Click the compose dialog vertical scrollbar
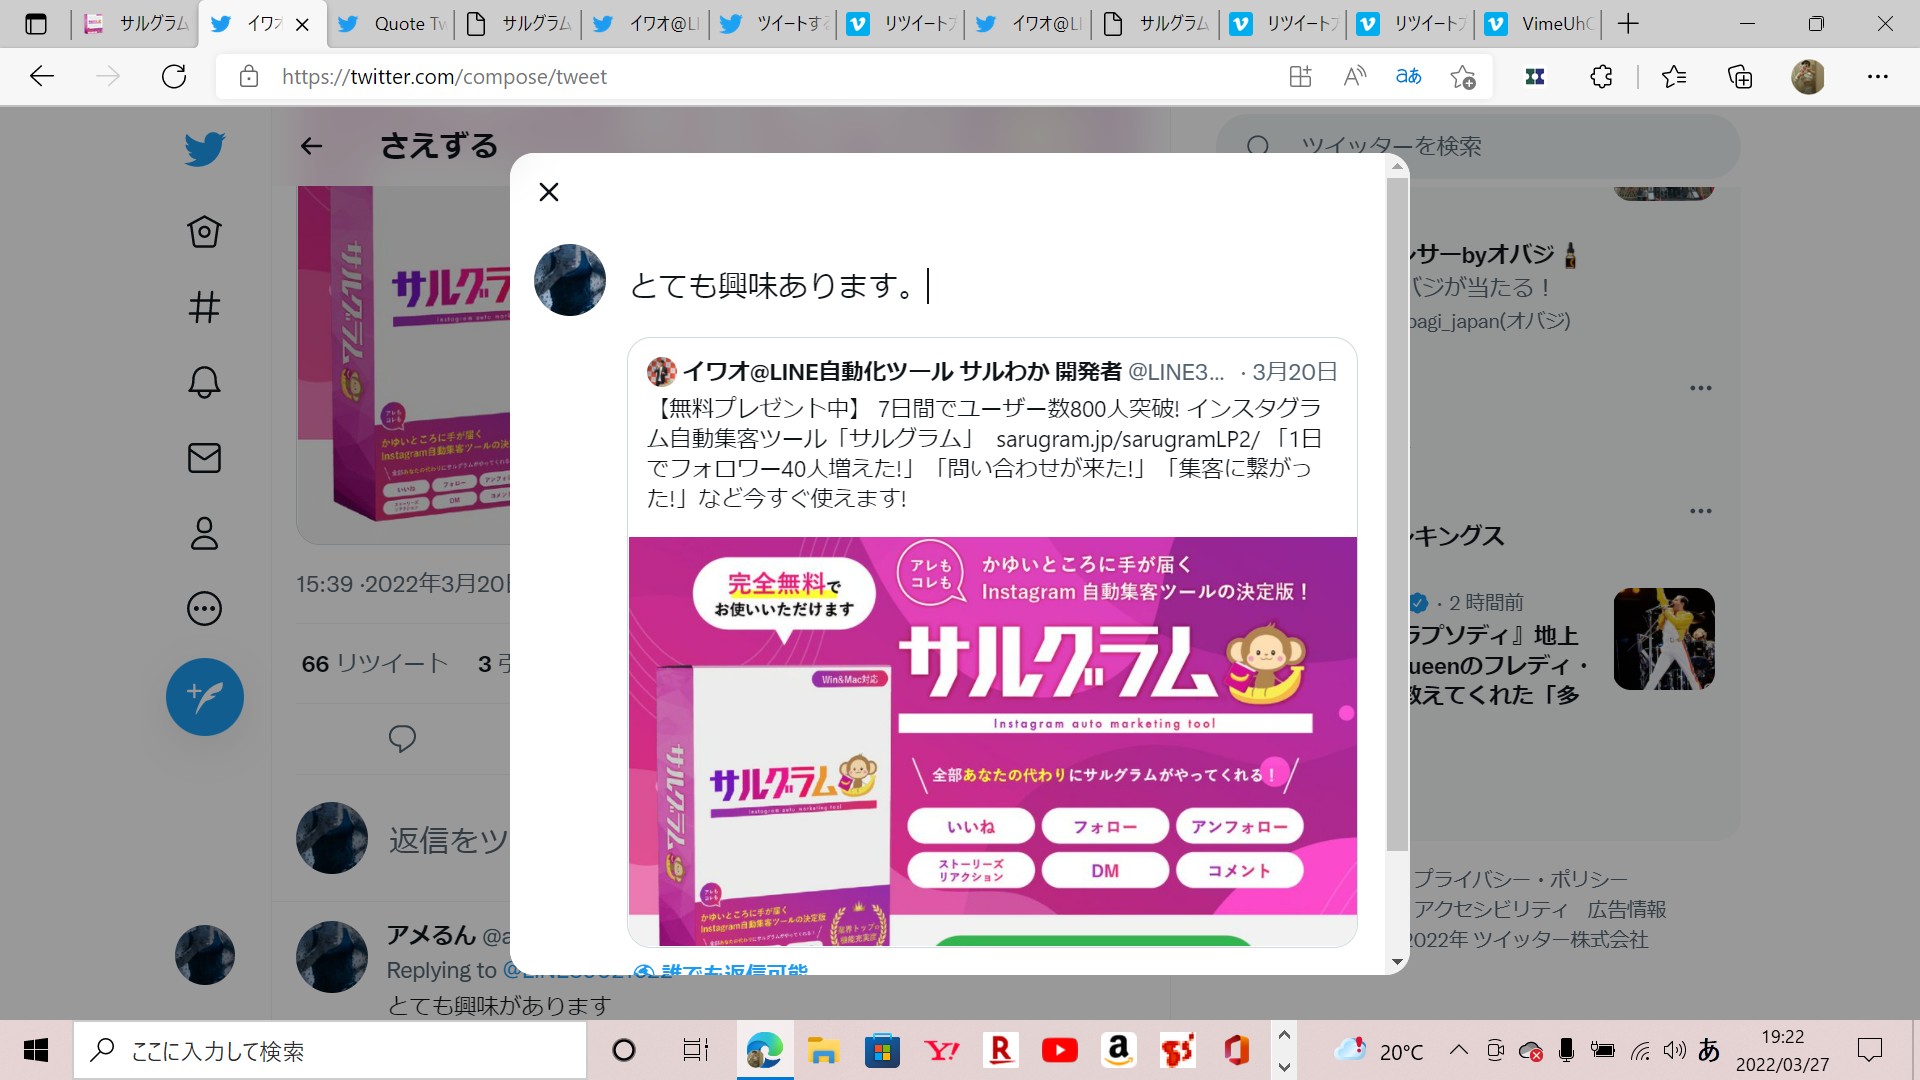 click(1397, 515)
